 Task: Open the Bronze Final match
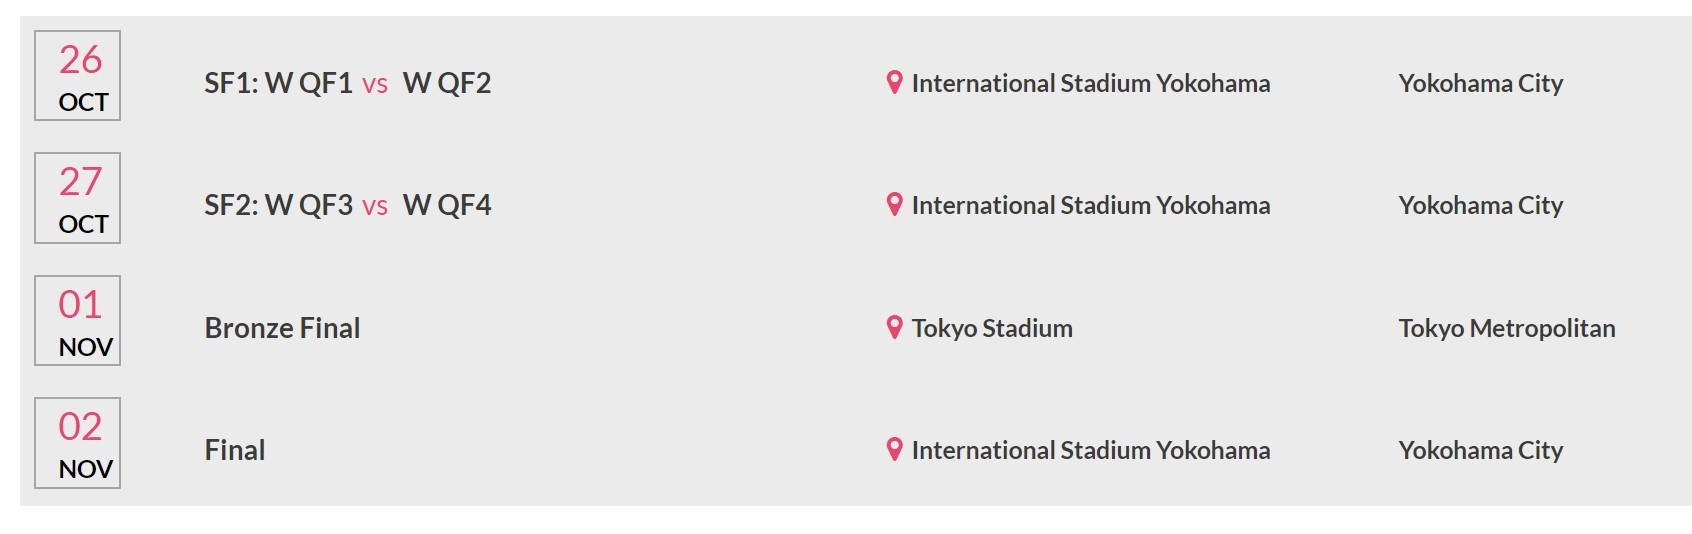click(x=282, y=328)
